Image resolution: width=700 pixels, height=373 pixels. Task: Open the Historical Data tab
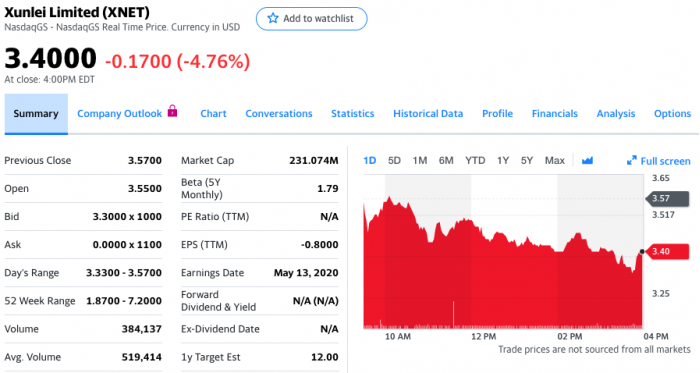click(428, 114)
